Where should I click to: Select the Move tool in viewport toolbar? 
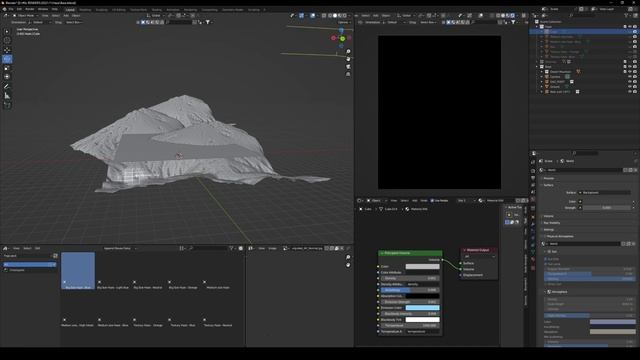[7, 50]
